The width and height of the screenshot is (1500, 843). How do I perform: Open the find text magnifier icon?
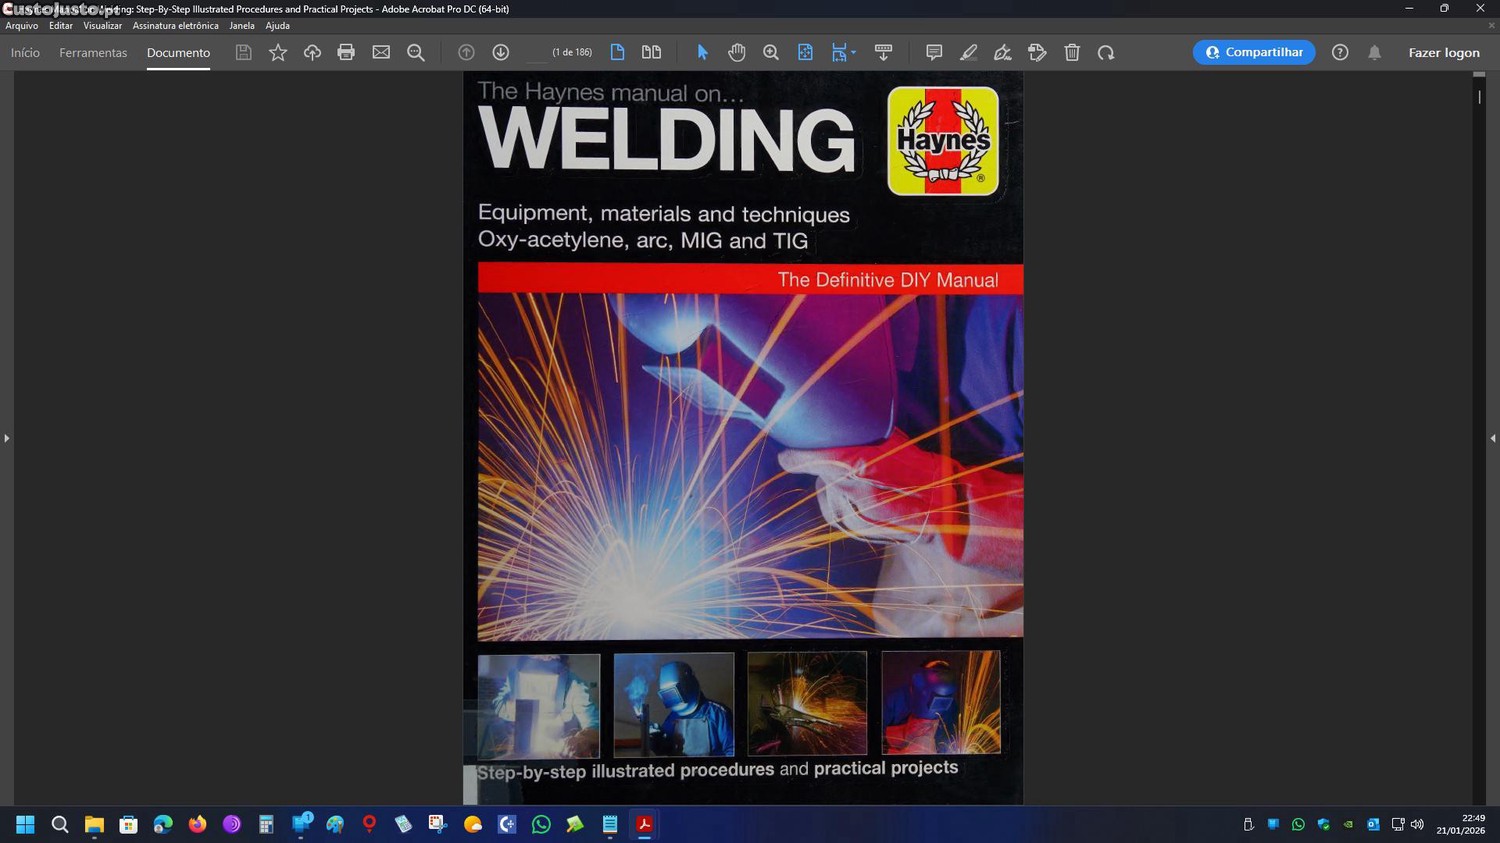click(416, 52)
